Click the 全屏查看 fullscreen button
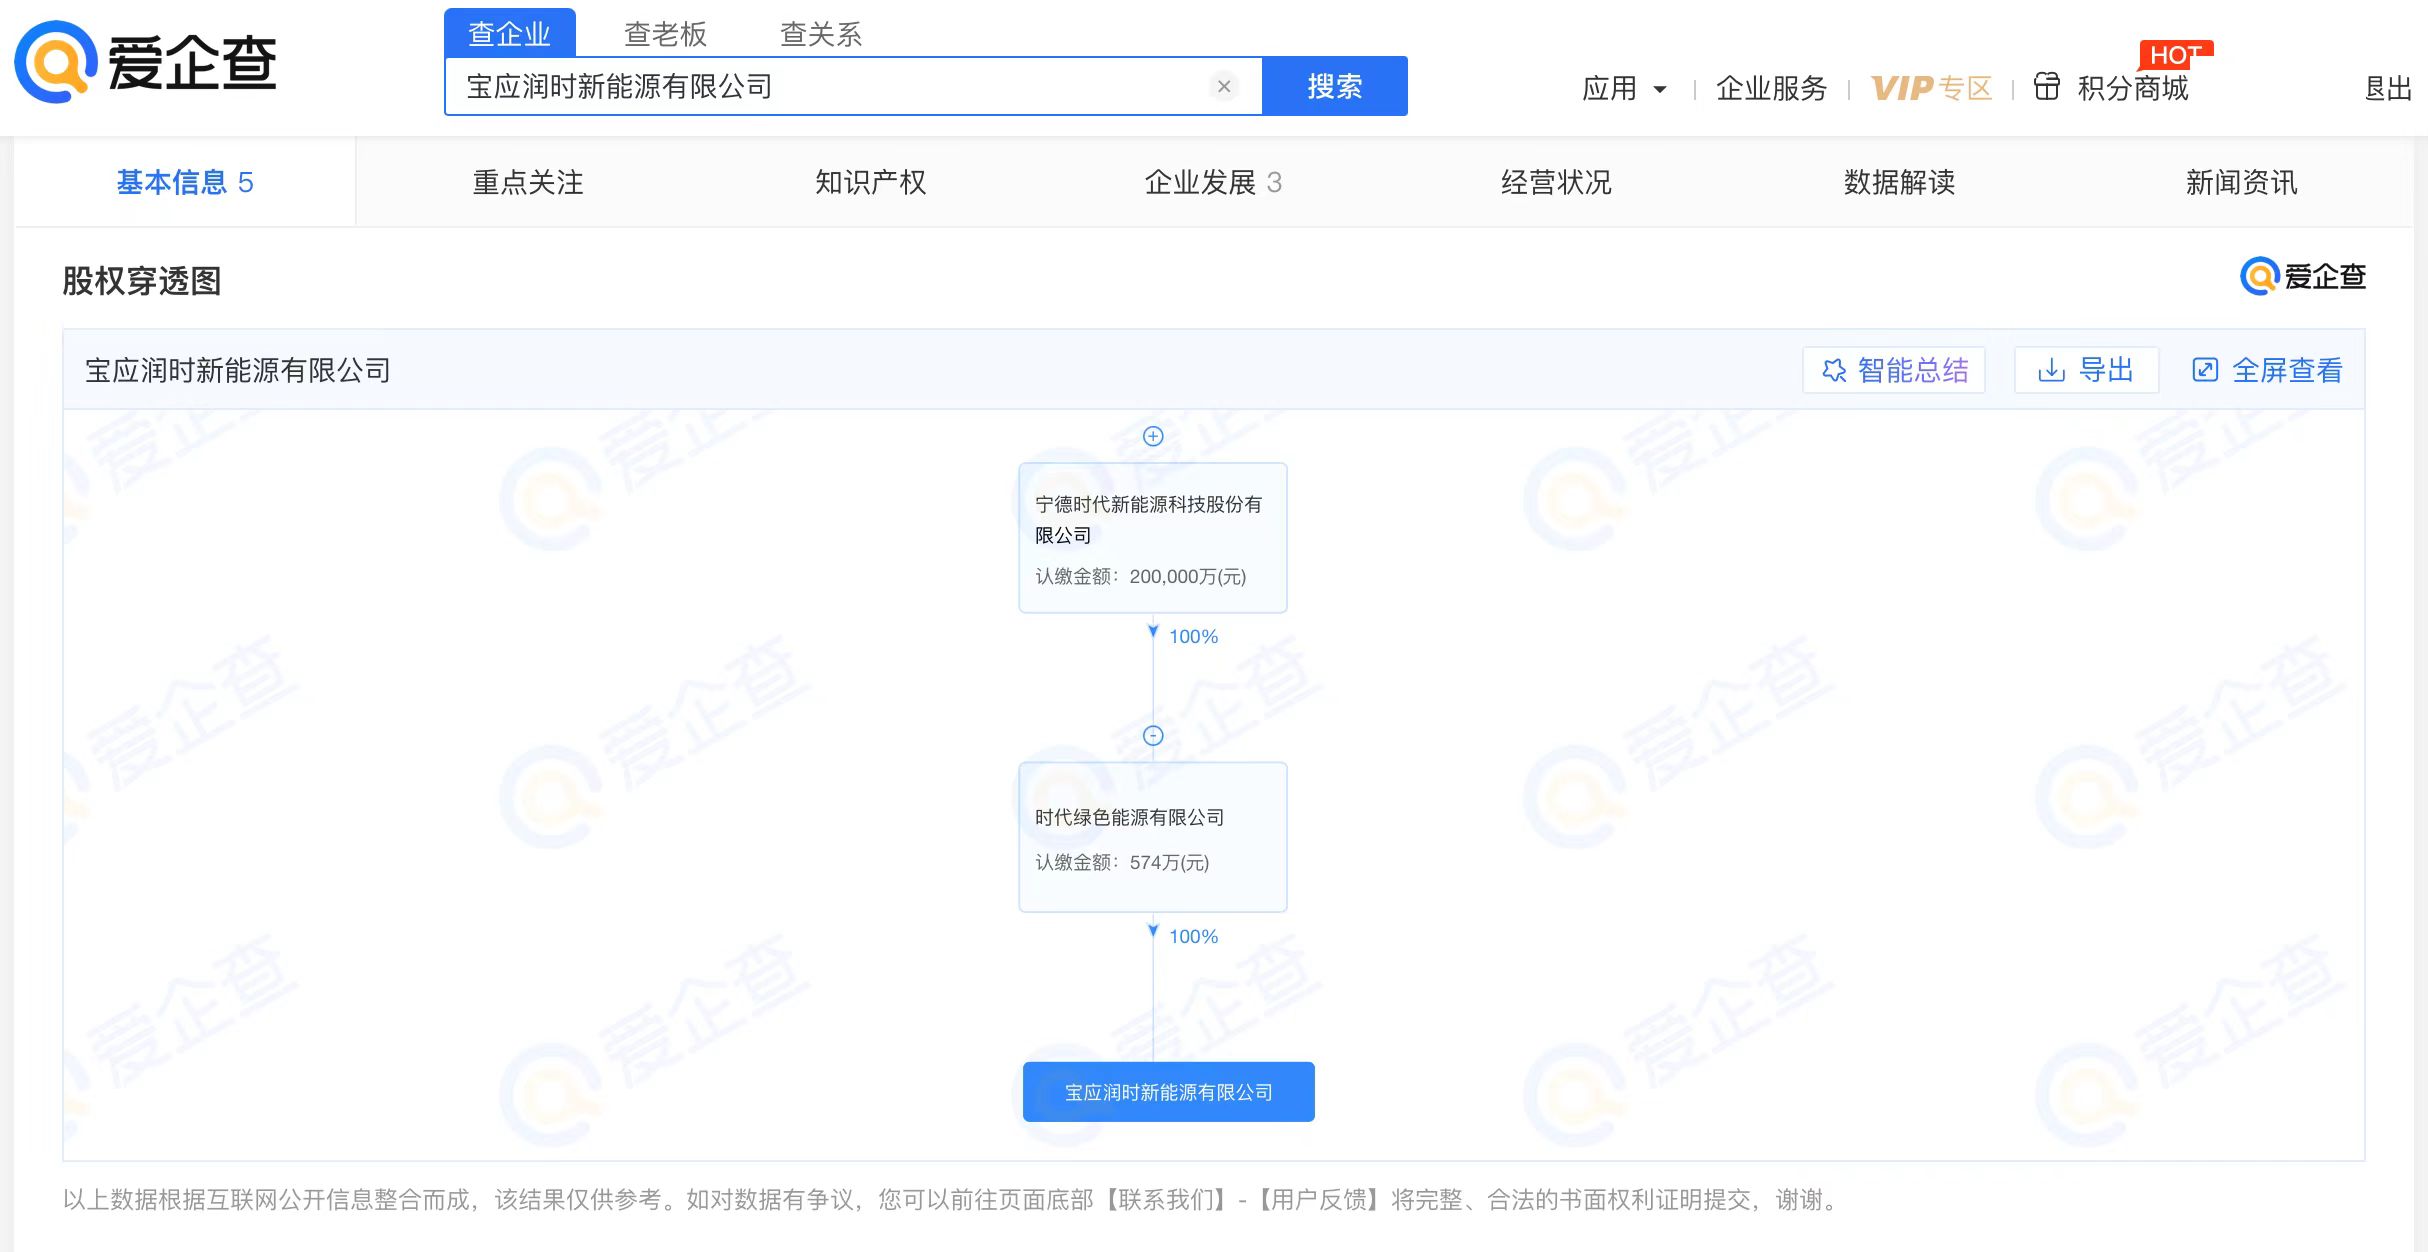 click(x=2267, y=370)
